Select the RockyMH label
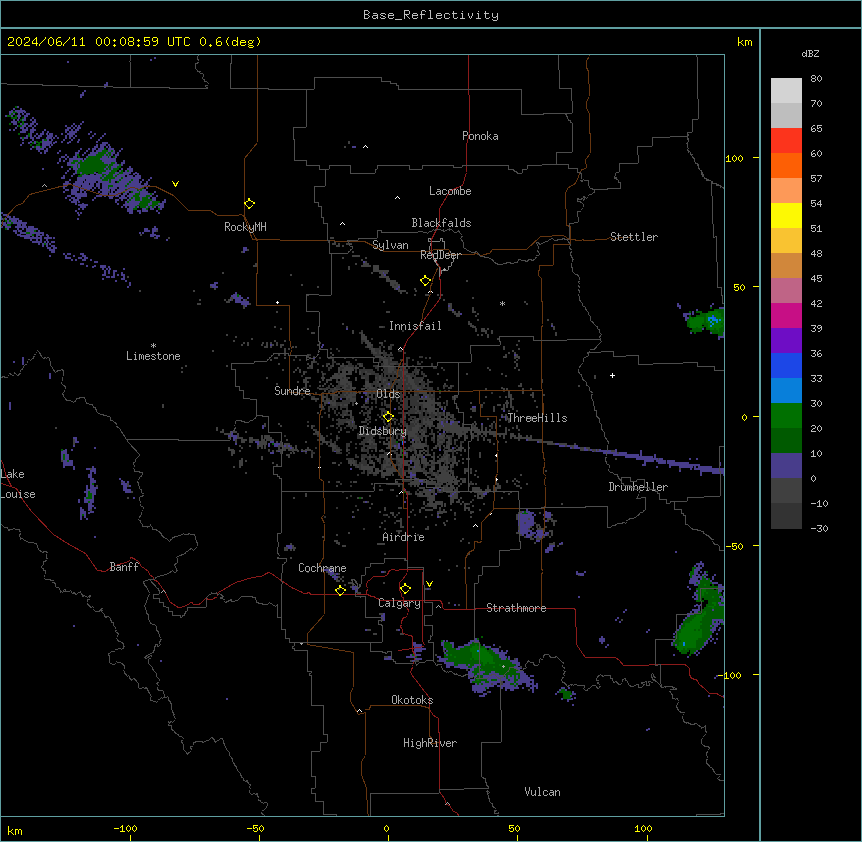This screenshot has height=842, width=862. click(x=245, y=227)
